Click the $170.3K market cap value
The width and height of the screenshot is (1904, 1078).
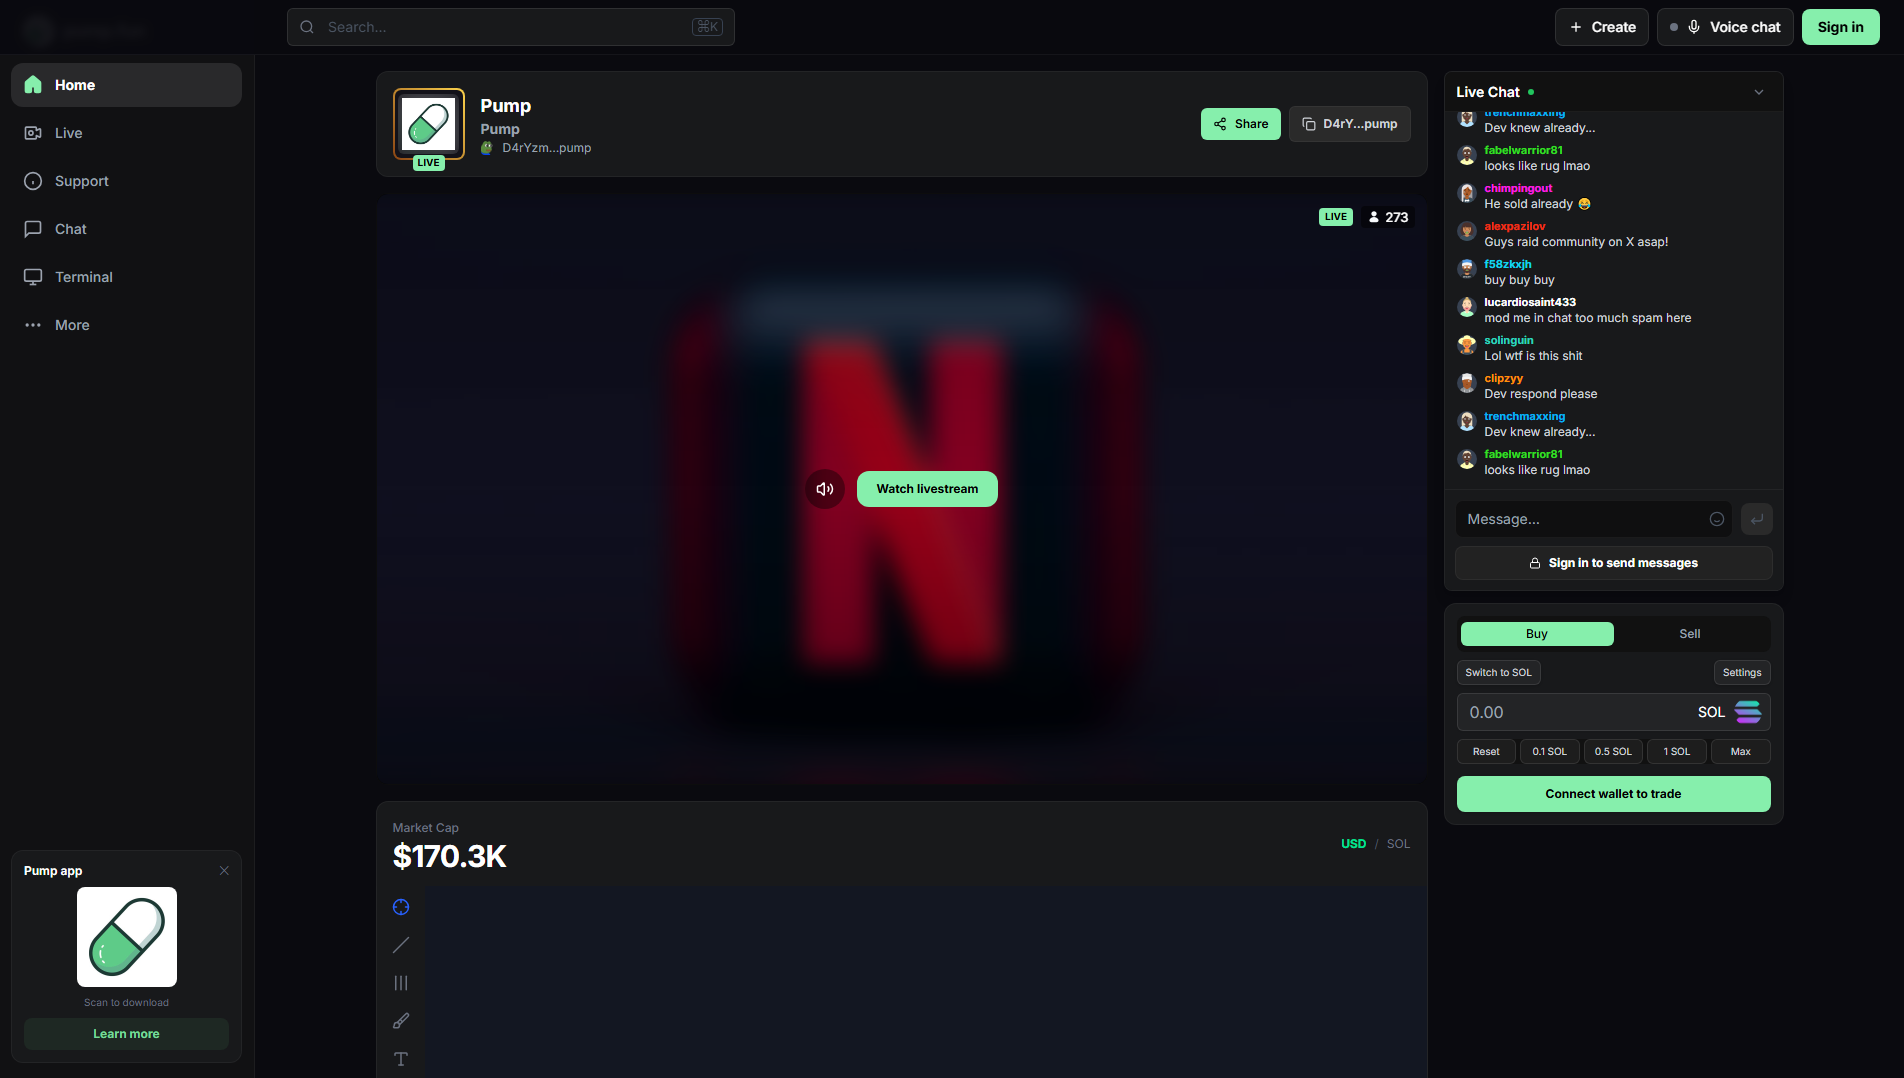pos(450,856)
